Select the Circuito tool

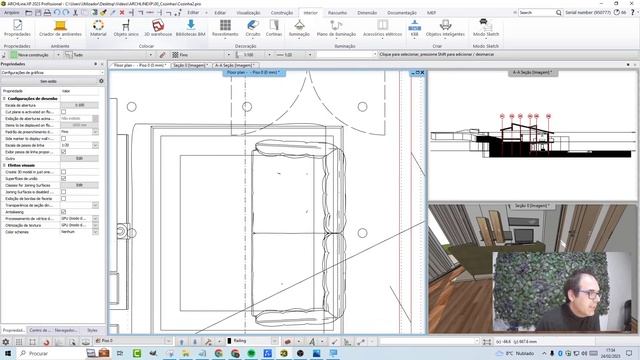253,28
